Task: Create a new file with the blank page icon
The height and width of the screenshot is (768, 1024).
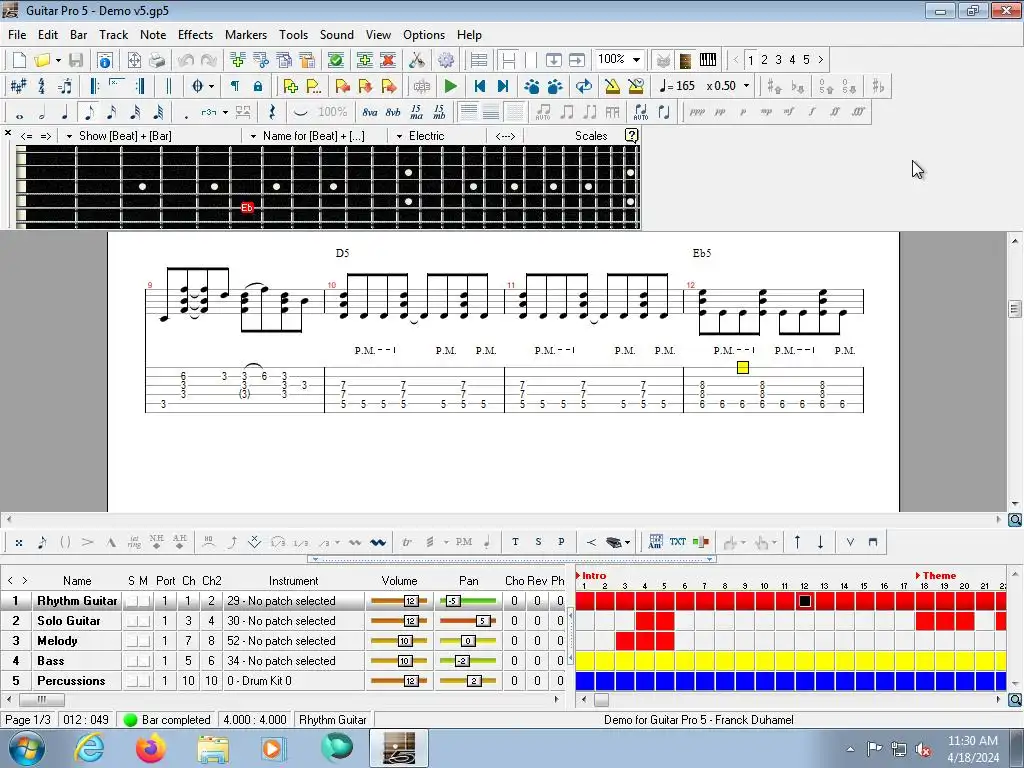Action: click(19, 60)
